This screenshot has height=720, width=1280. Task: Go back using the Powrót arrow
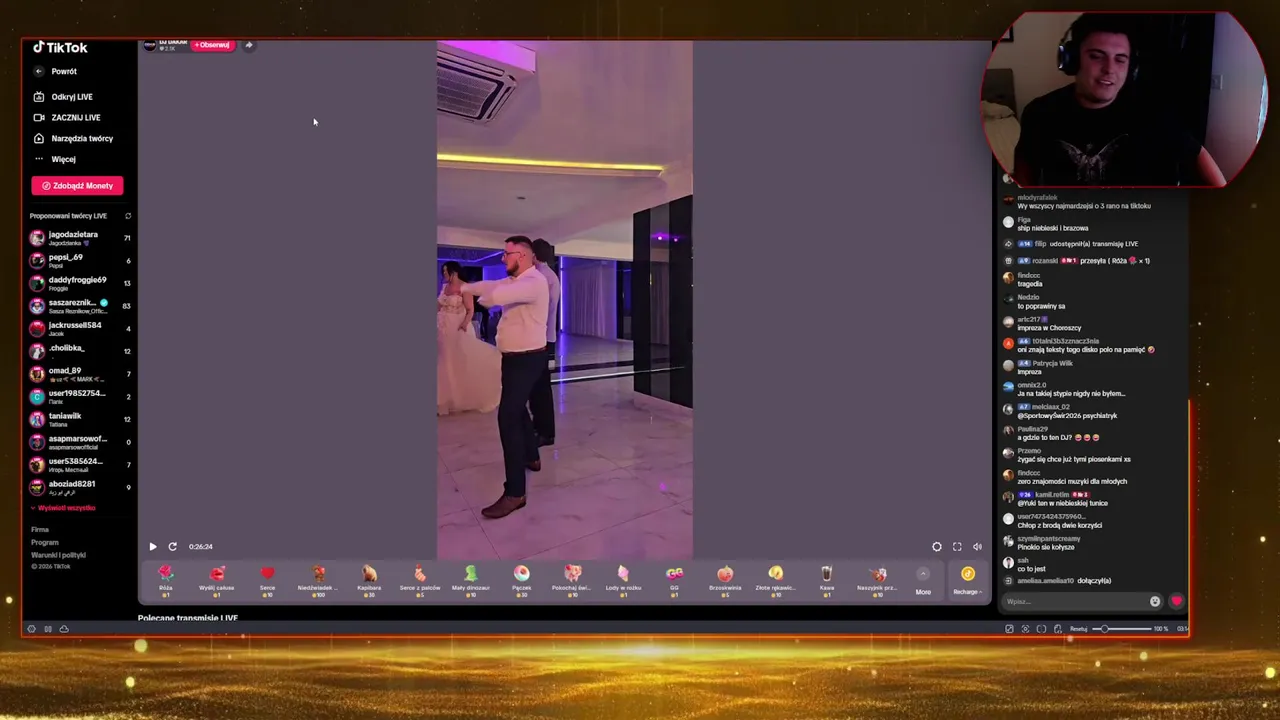[x=38, y=71]
